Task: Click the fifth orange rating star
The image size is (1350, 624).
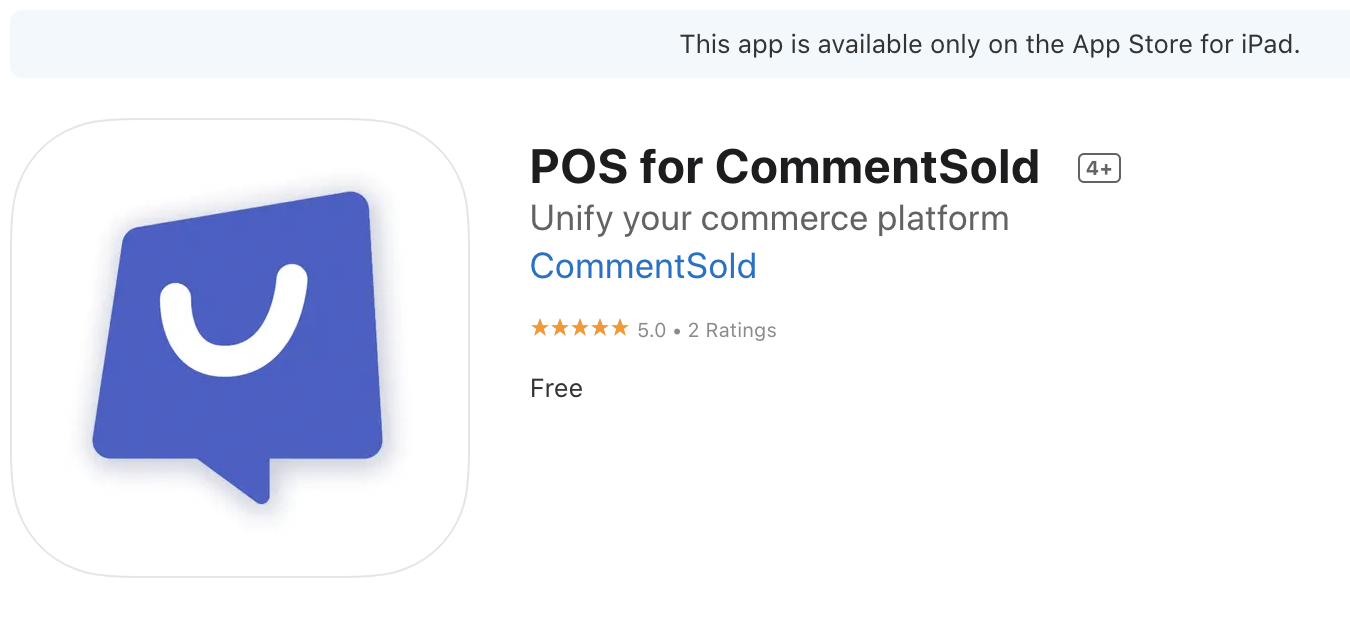Action: pos(619,328)
